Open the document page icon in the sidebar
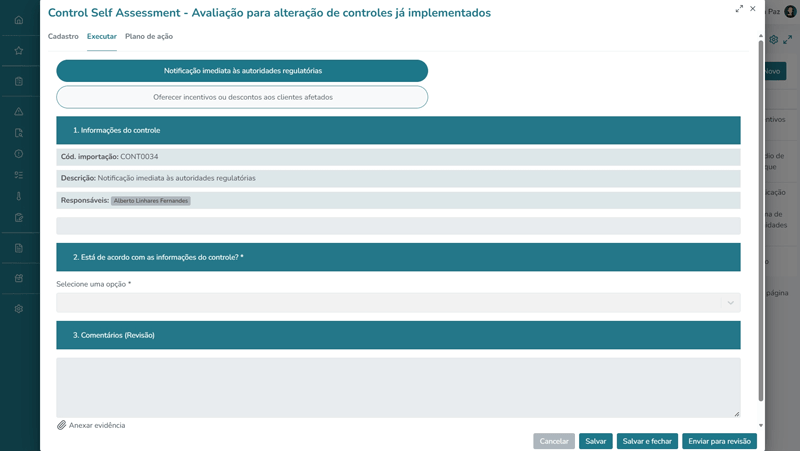The height and width of the screenshot is (451, 800). [x=19, y=248]
